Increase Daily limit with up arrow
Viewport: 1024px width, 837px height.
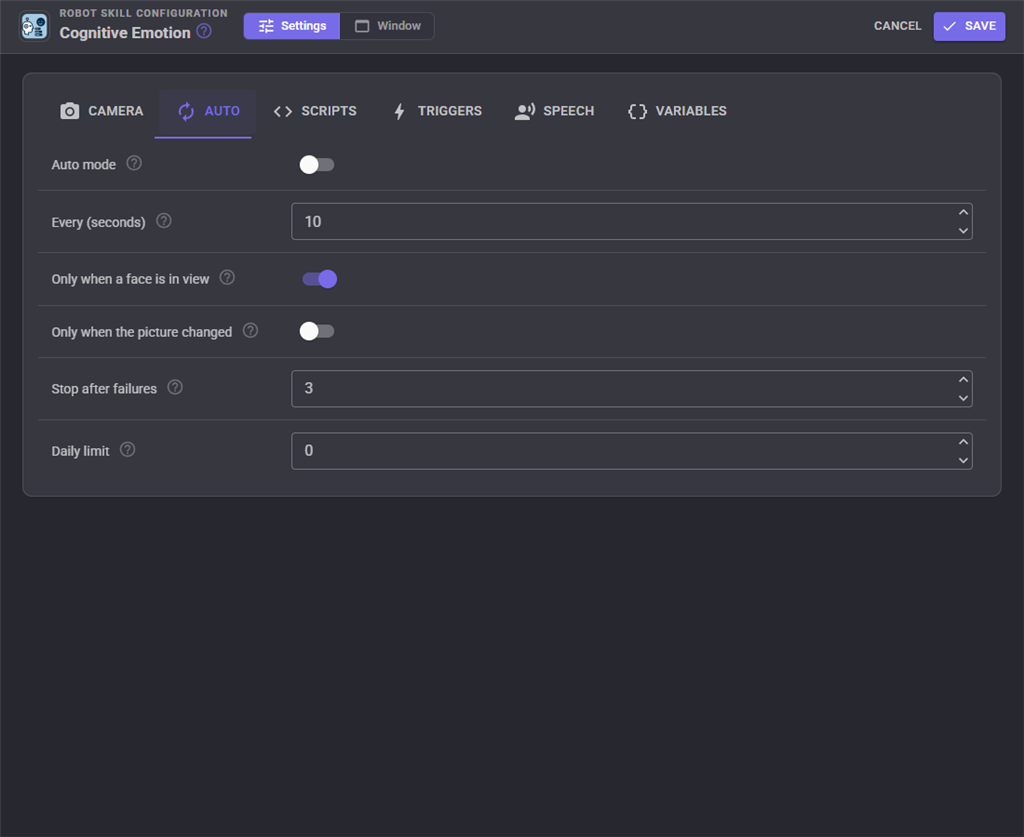[963, 442]
